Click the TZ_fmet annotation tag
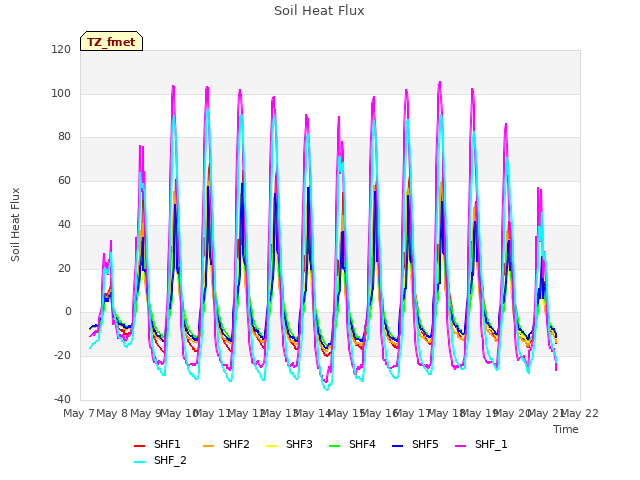 click(111, 41)
